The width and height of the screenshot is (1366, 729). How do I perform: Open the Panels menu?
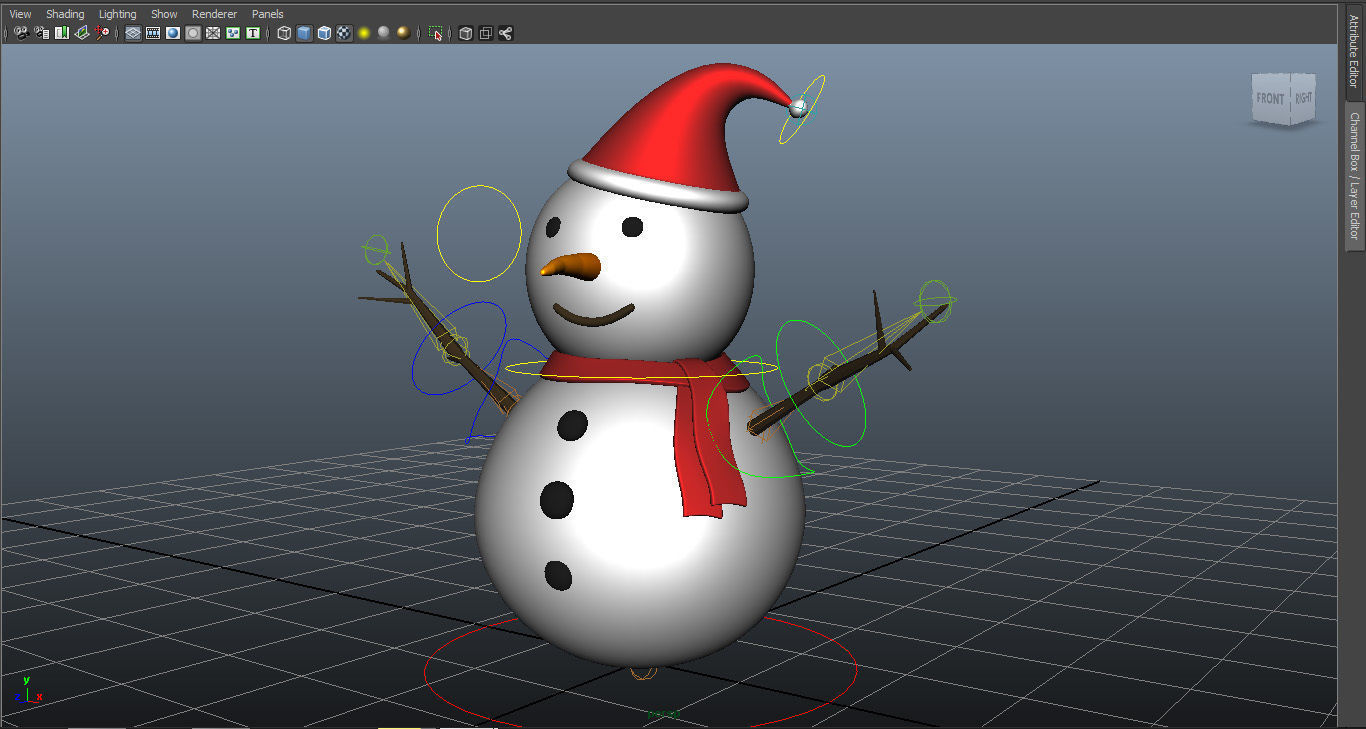tap(267, 14)
